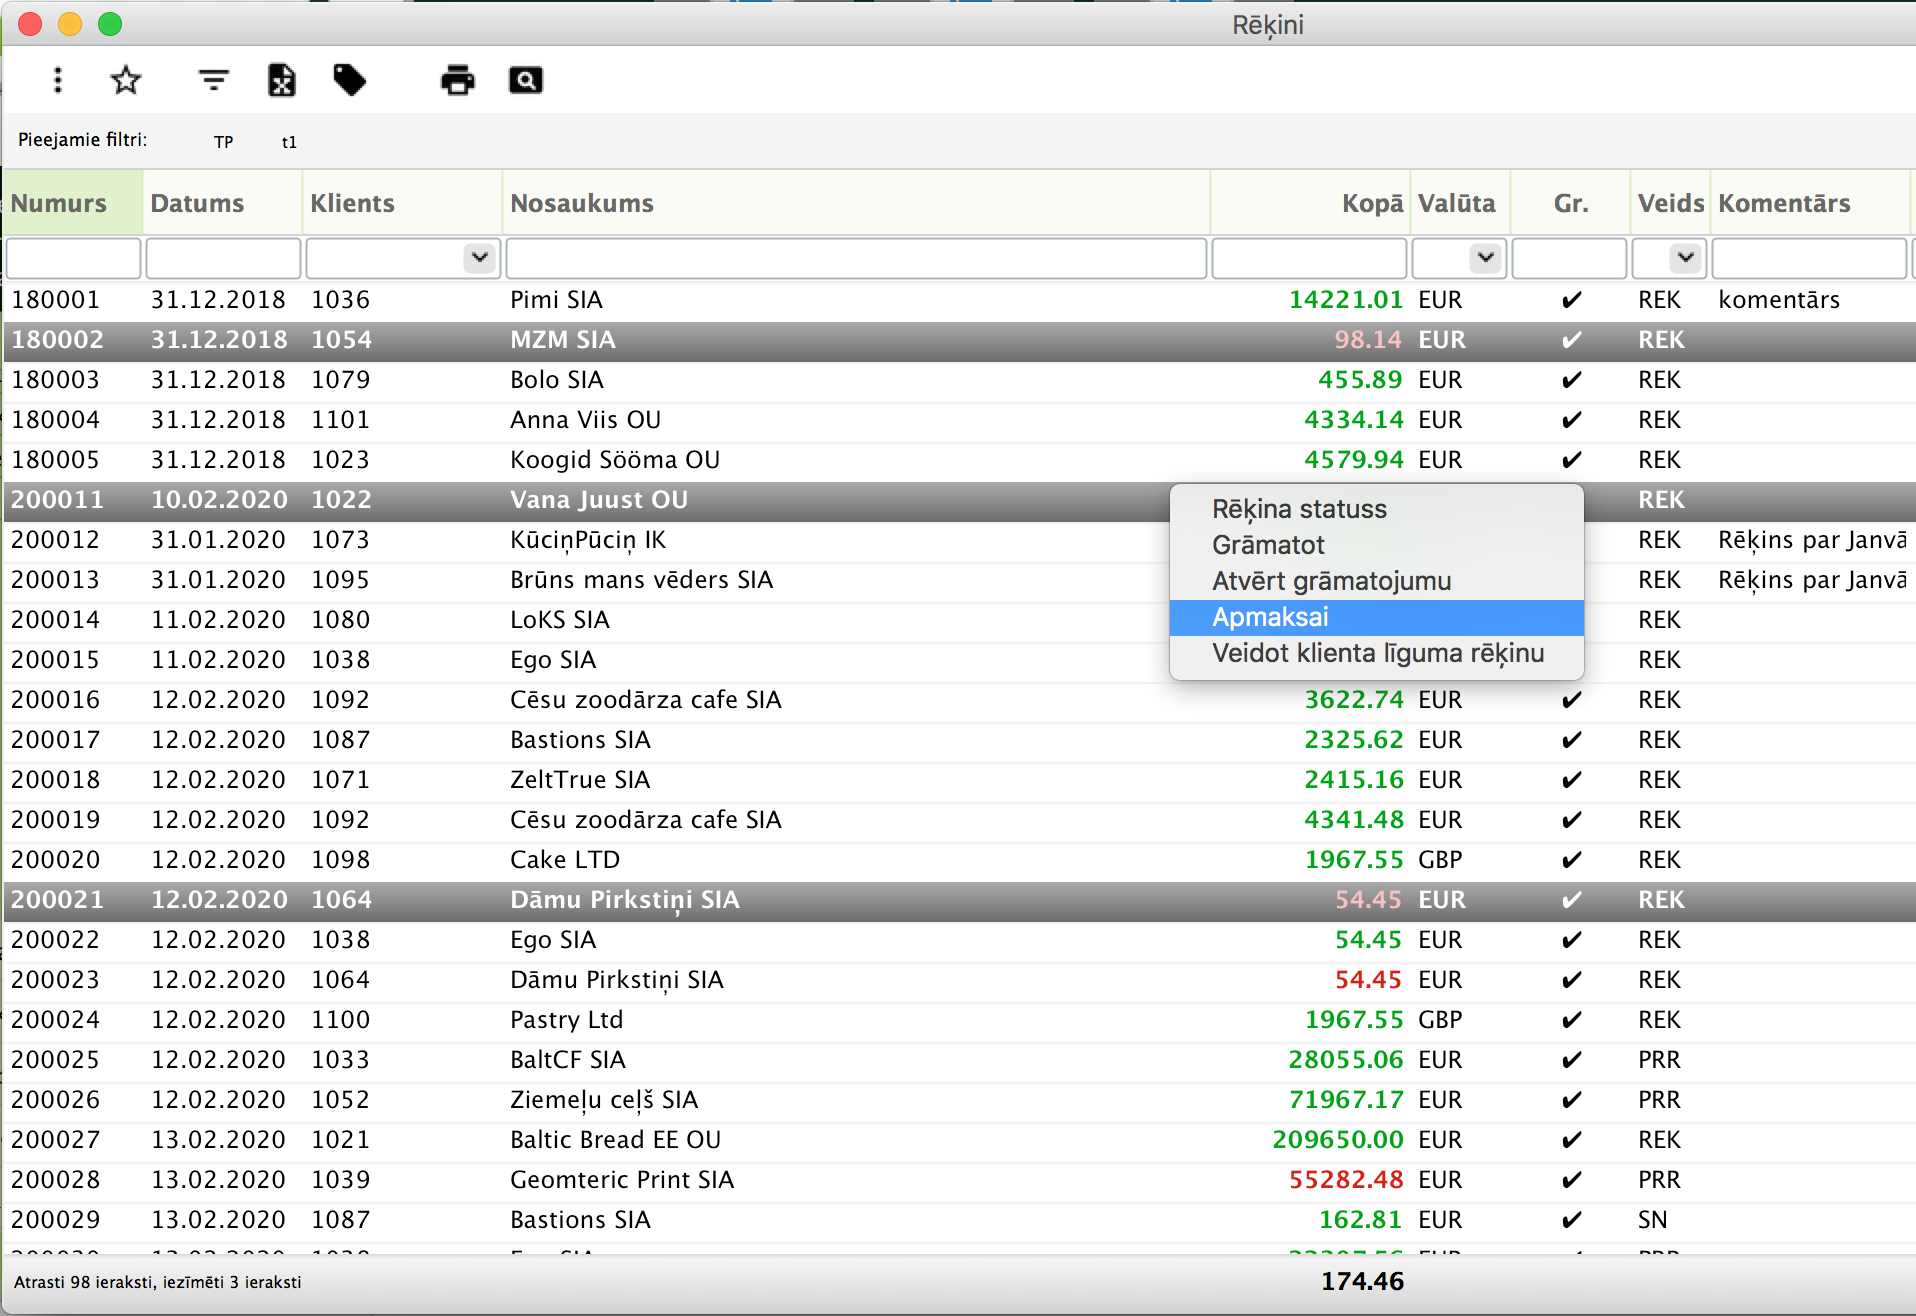Click SN type in row 200029
Screen dimensions: 1916x1316
tap(1652, 1220)
